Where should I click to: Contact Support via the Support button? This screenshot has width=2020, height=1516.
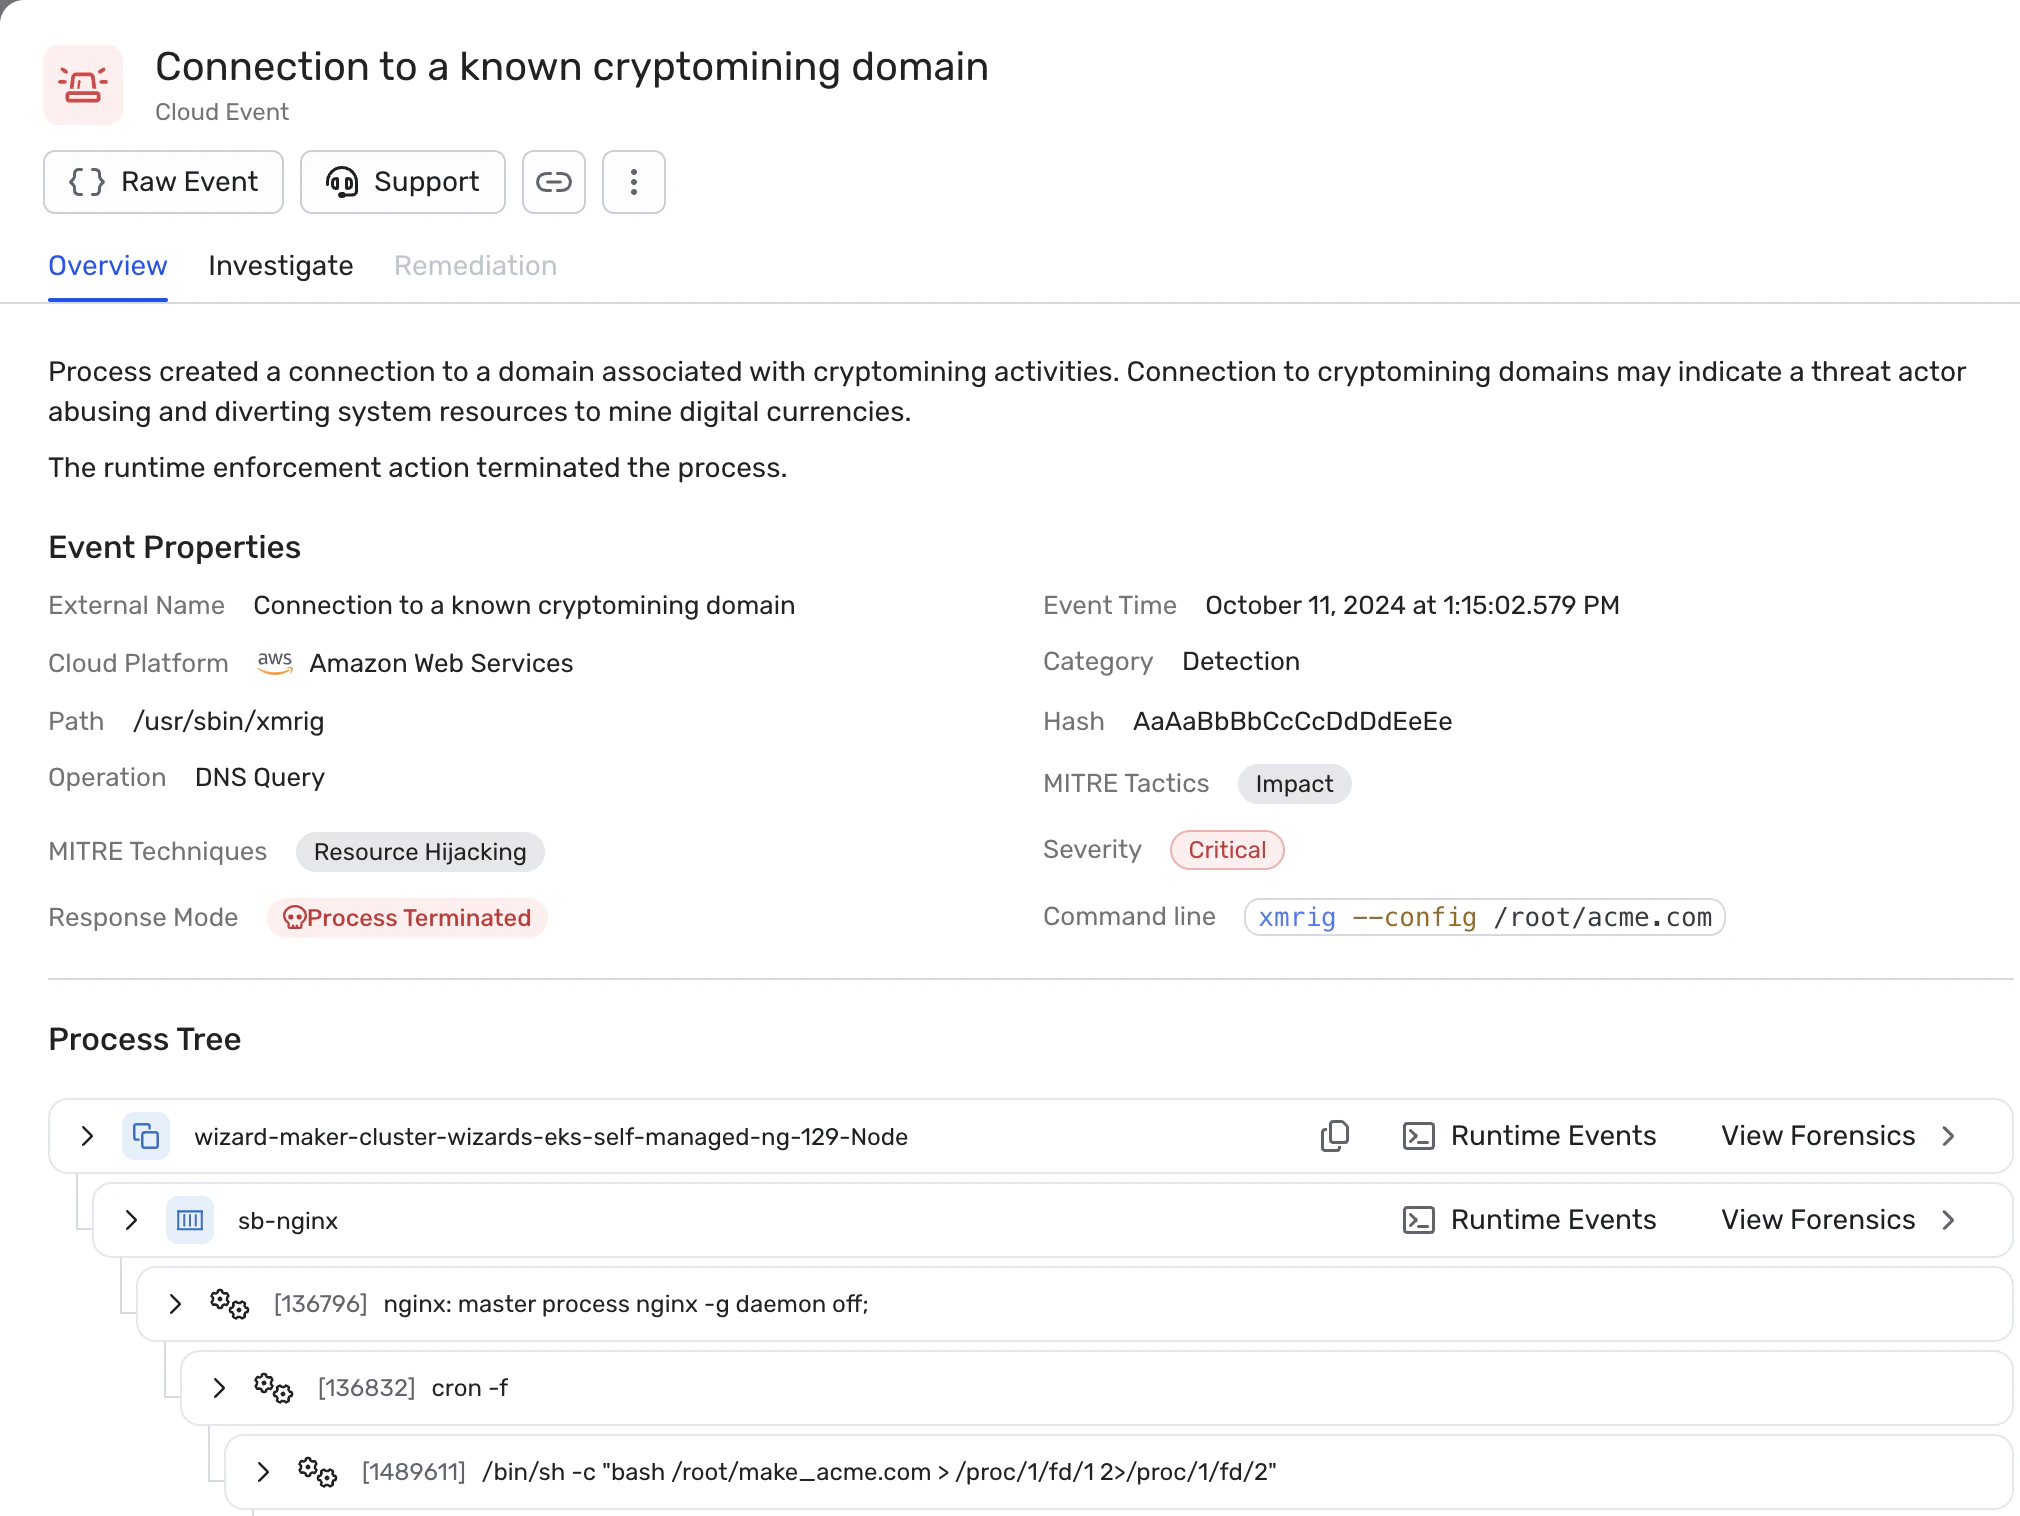402,182
